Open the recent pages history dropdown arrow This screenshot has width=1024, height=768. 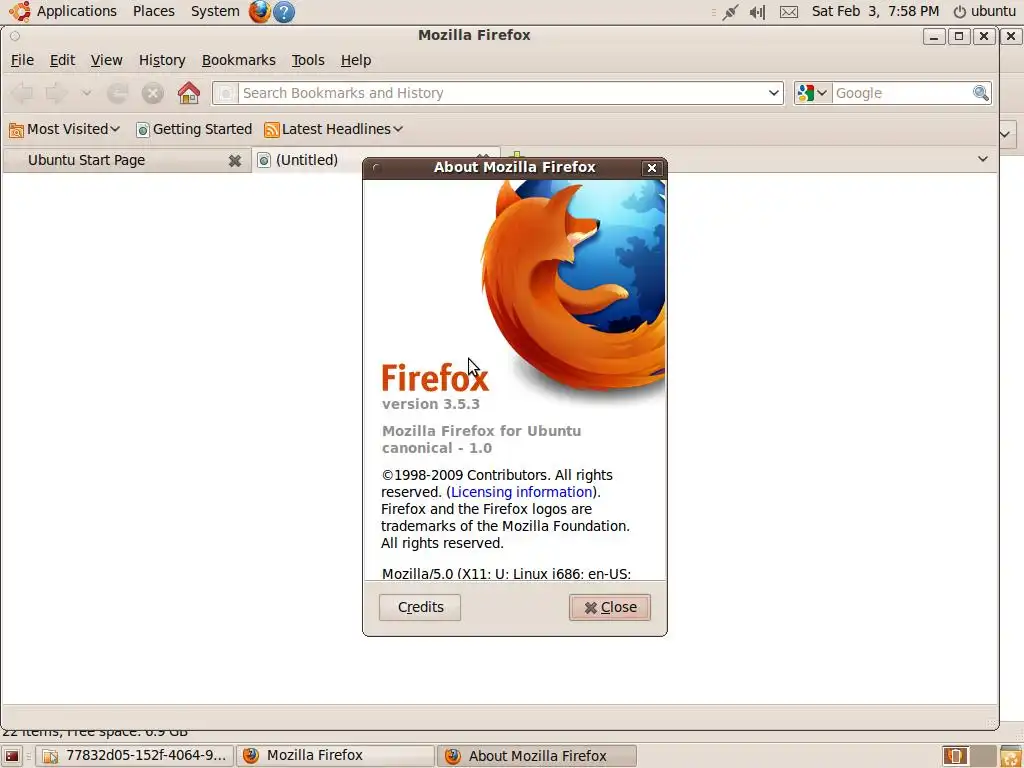click(86, 93)
